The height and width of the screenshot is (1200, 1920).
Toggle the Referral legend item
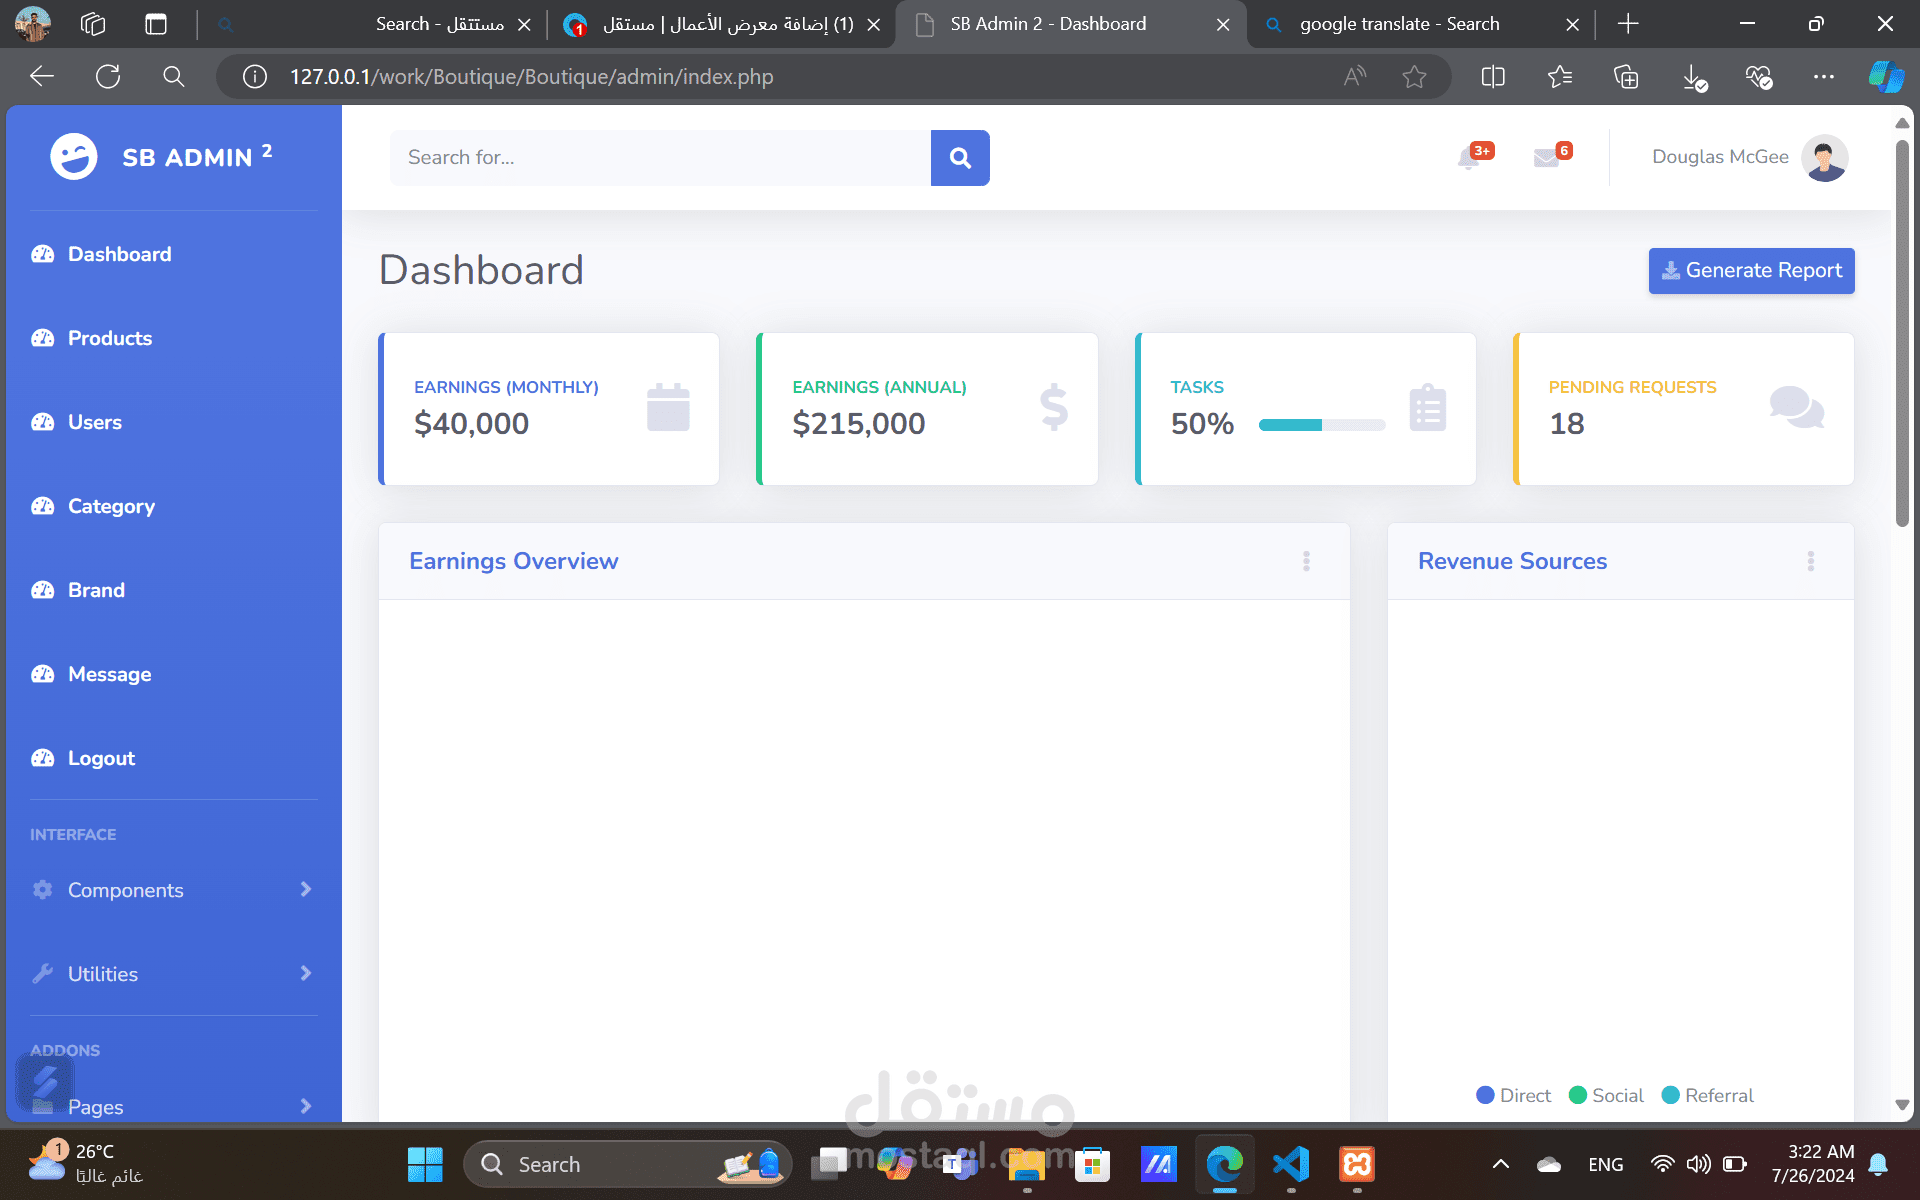(1708, 1095)
